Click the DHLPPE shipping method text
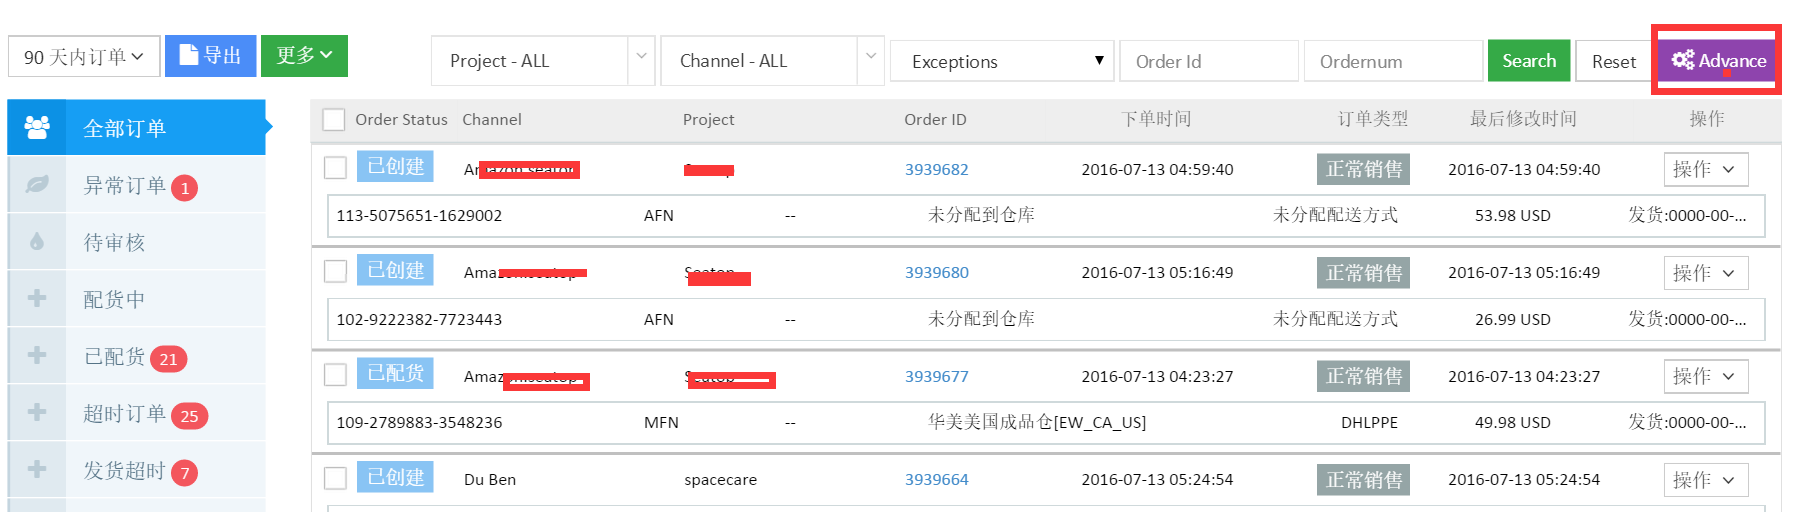1797x512 pixels. 1369,422
